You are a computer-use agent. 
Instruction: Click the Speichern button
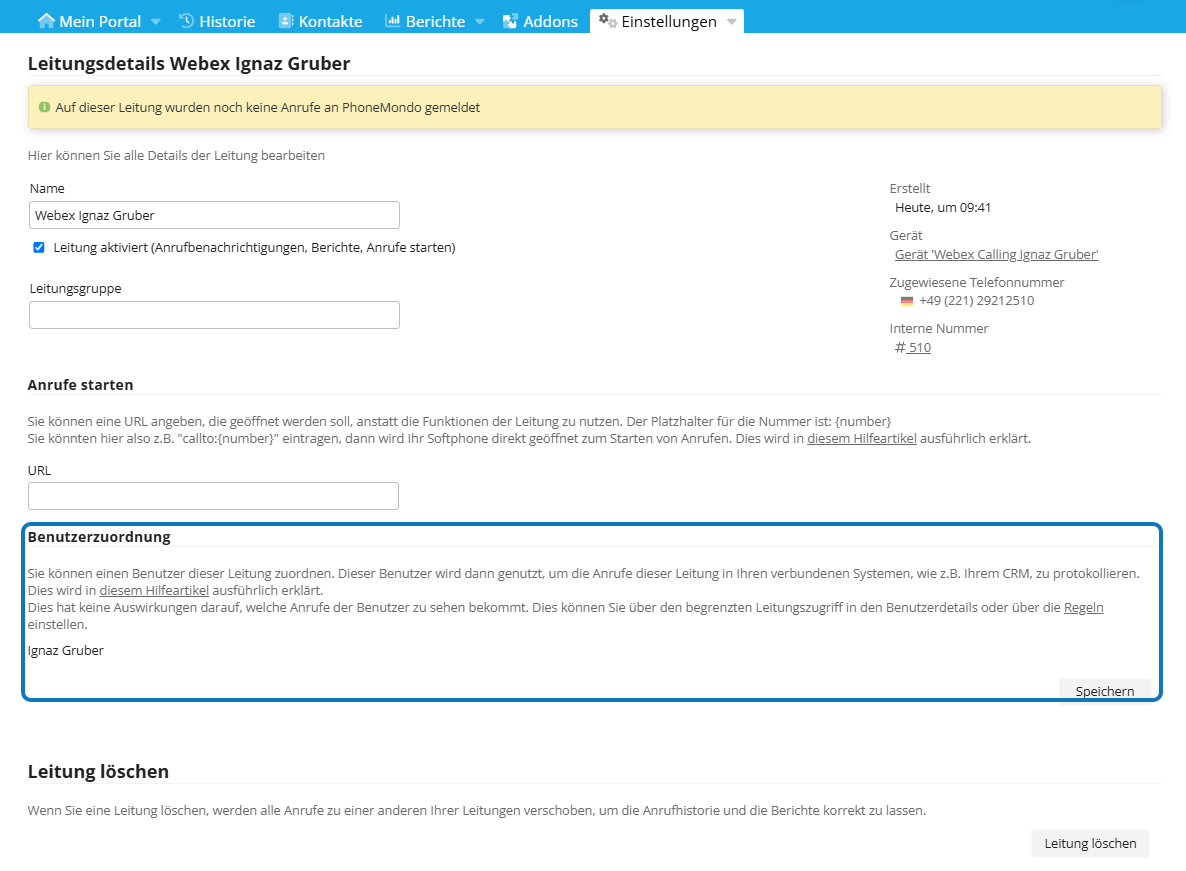[x=1105, y=690]
